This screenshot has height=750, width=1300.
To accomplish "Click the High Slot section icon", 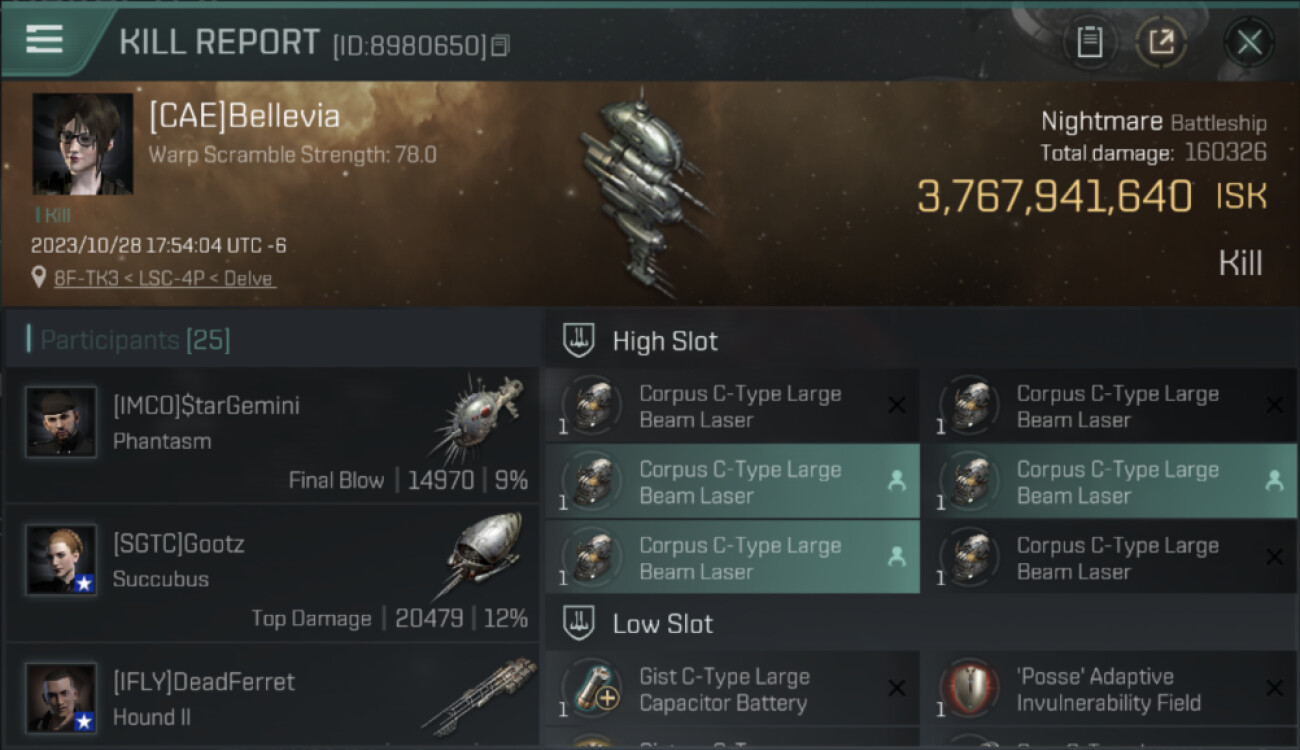I will click(x=580, y=341).
